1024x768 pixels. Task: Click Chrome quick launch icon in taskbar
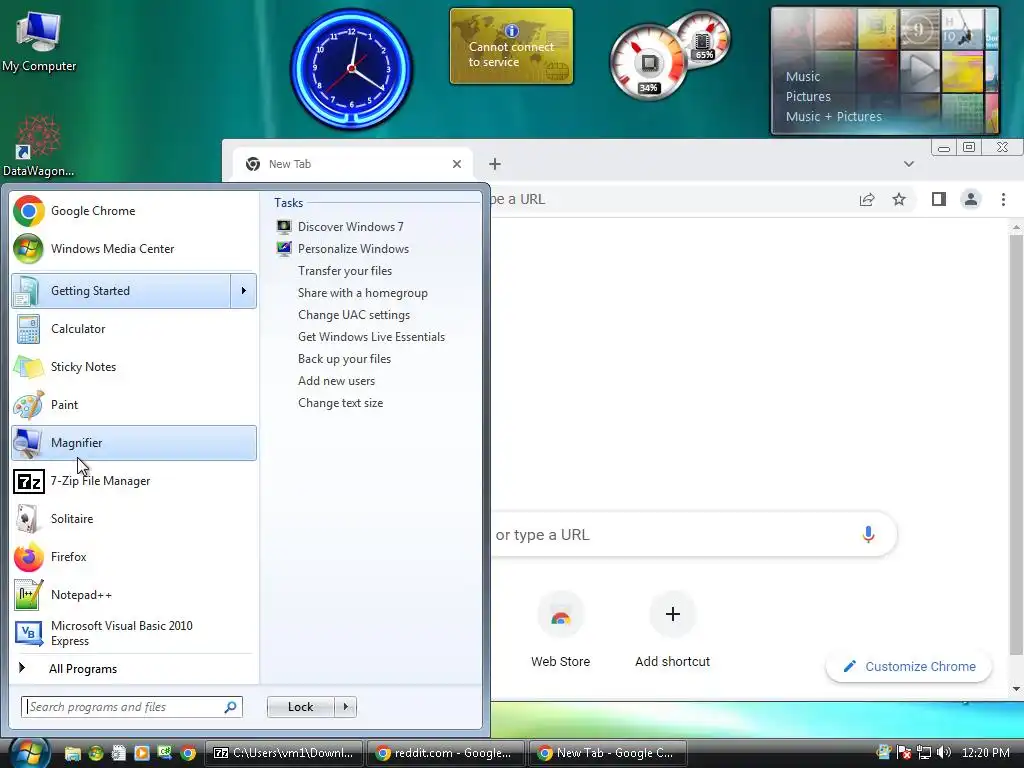(x=188, y=753)
